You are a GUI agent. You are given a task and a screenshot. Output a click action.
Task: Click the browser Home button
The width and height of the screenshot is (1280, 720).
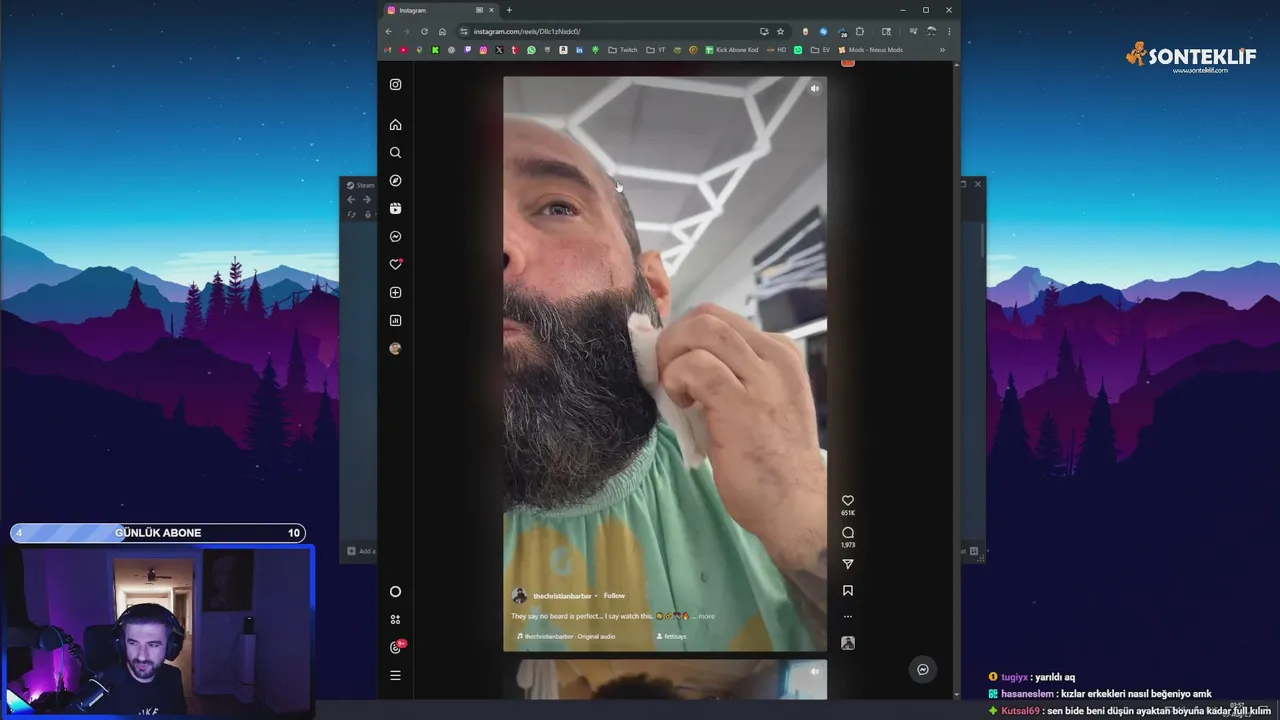pos(442,31)
